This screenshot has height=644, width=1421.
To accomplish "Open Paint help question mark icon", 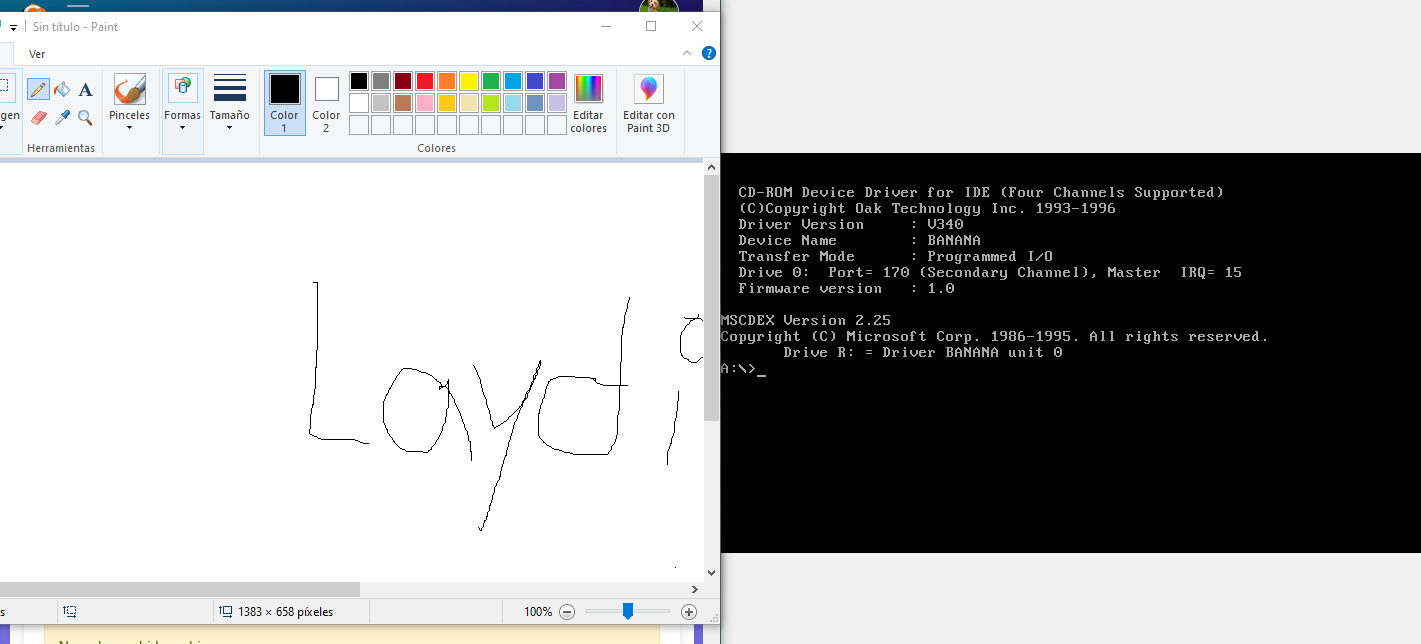I will coord(710,53).
